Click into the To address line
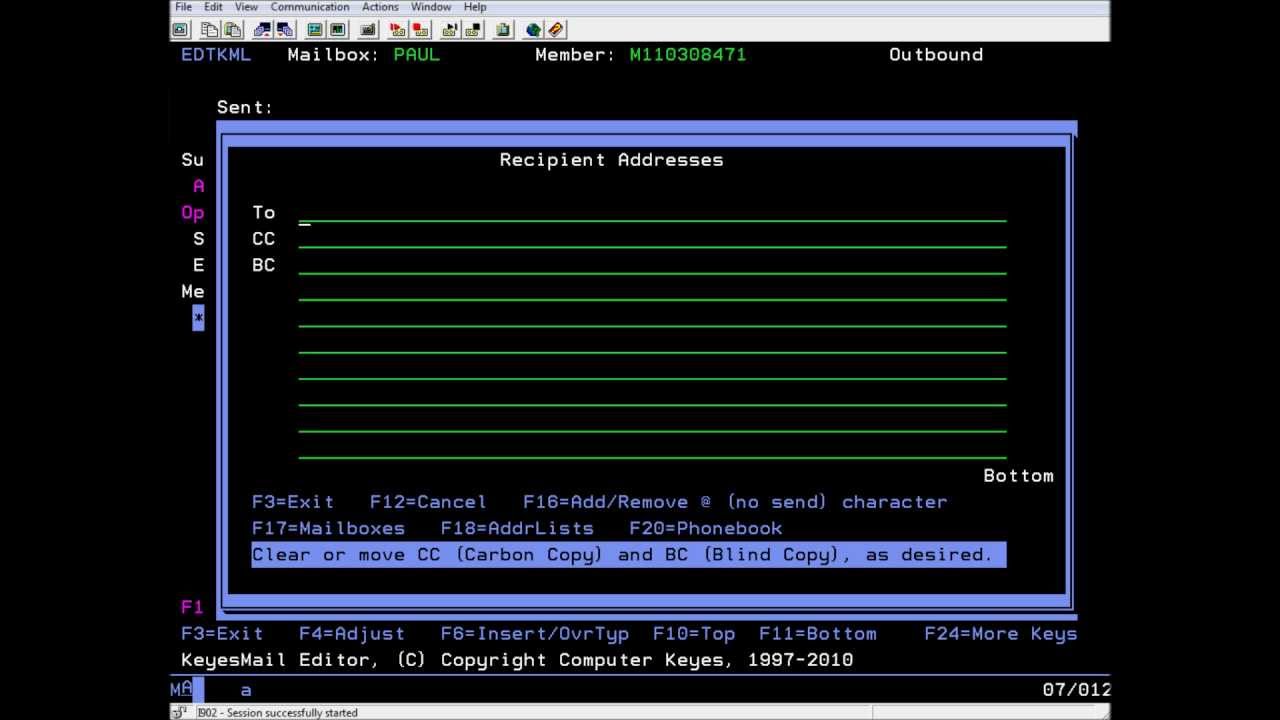The height and width of the screenshot is (720, 1280). (x=652, y=212)
